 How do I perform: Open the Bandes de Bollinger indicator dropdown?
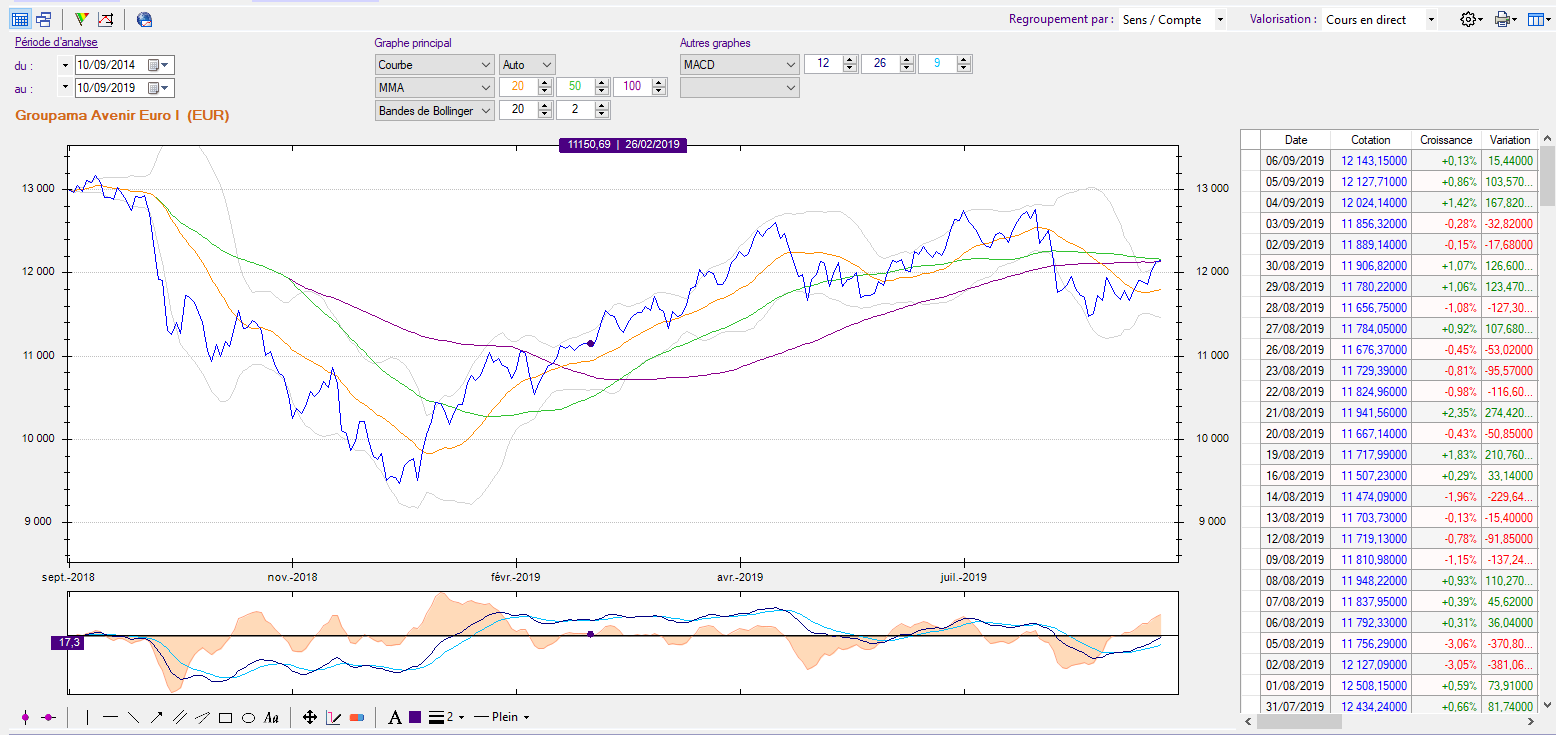[434, 110]
